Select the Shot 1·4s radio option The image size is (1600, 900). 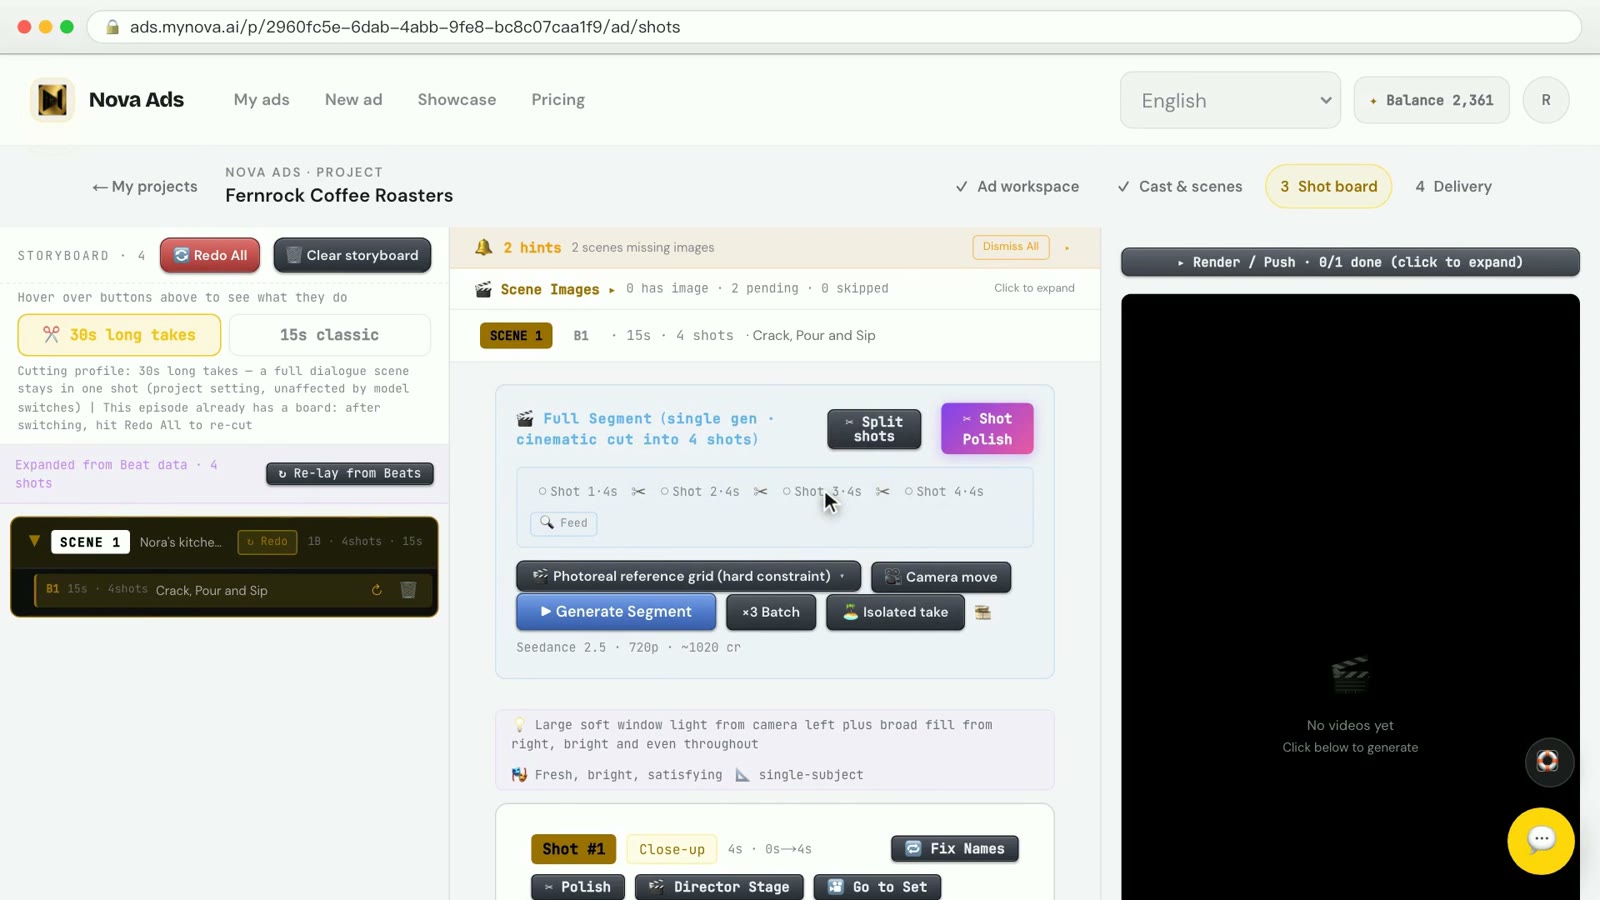[578, 492]
